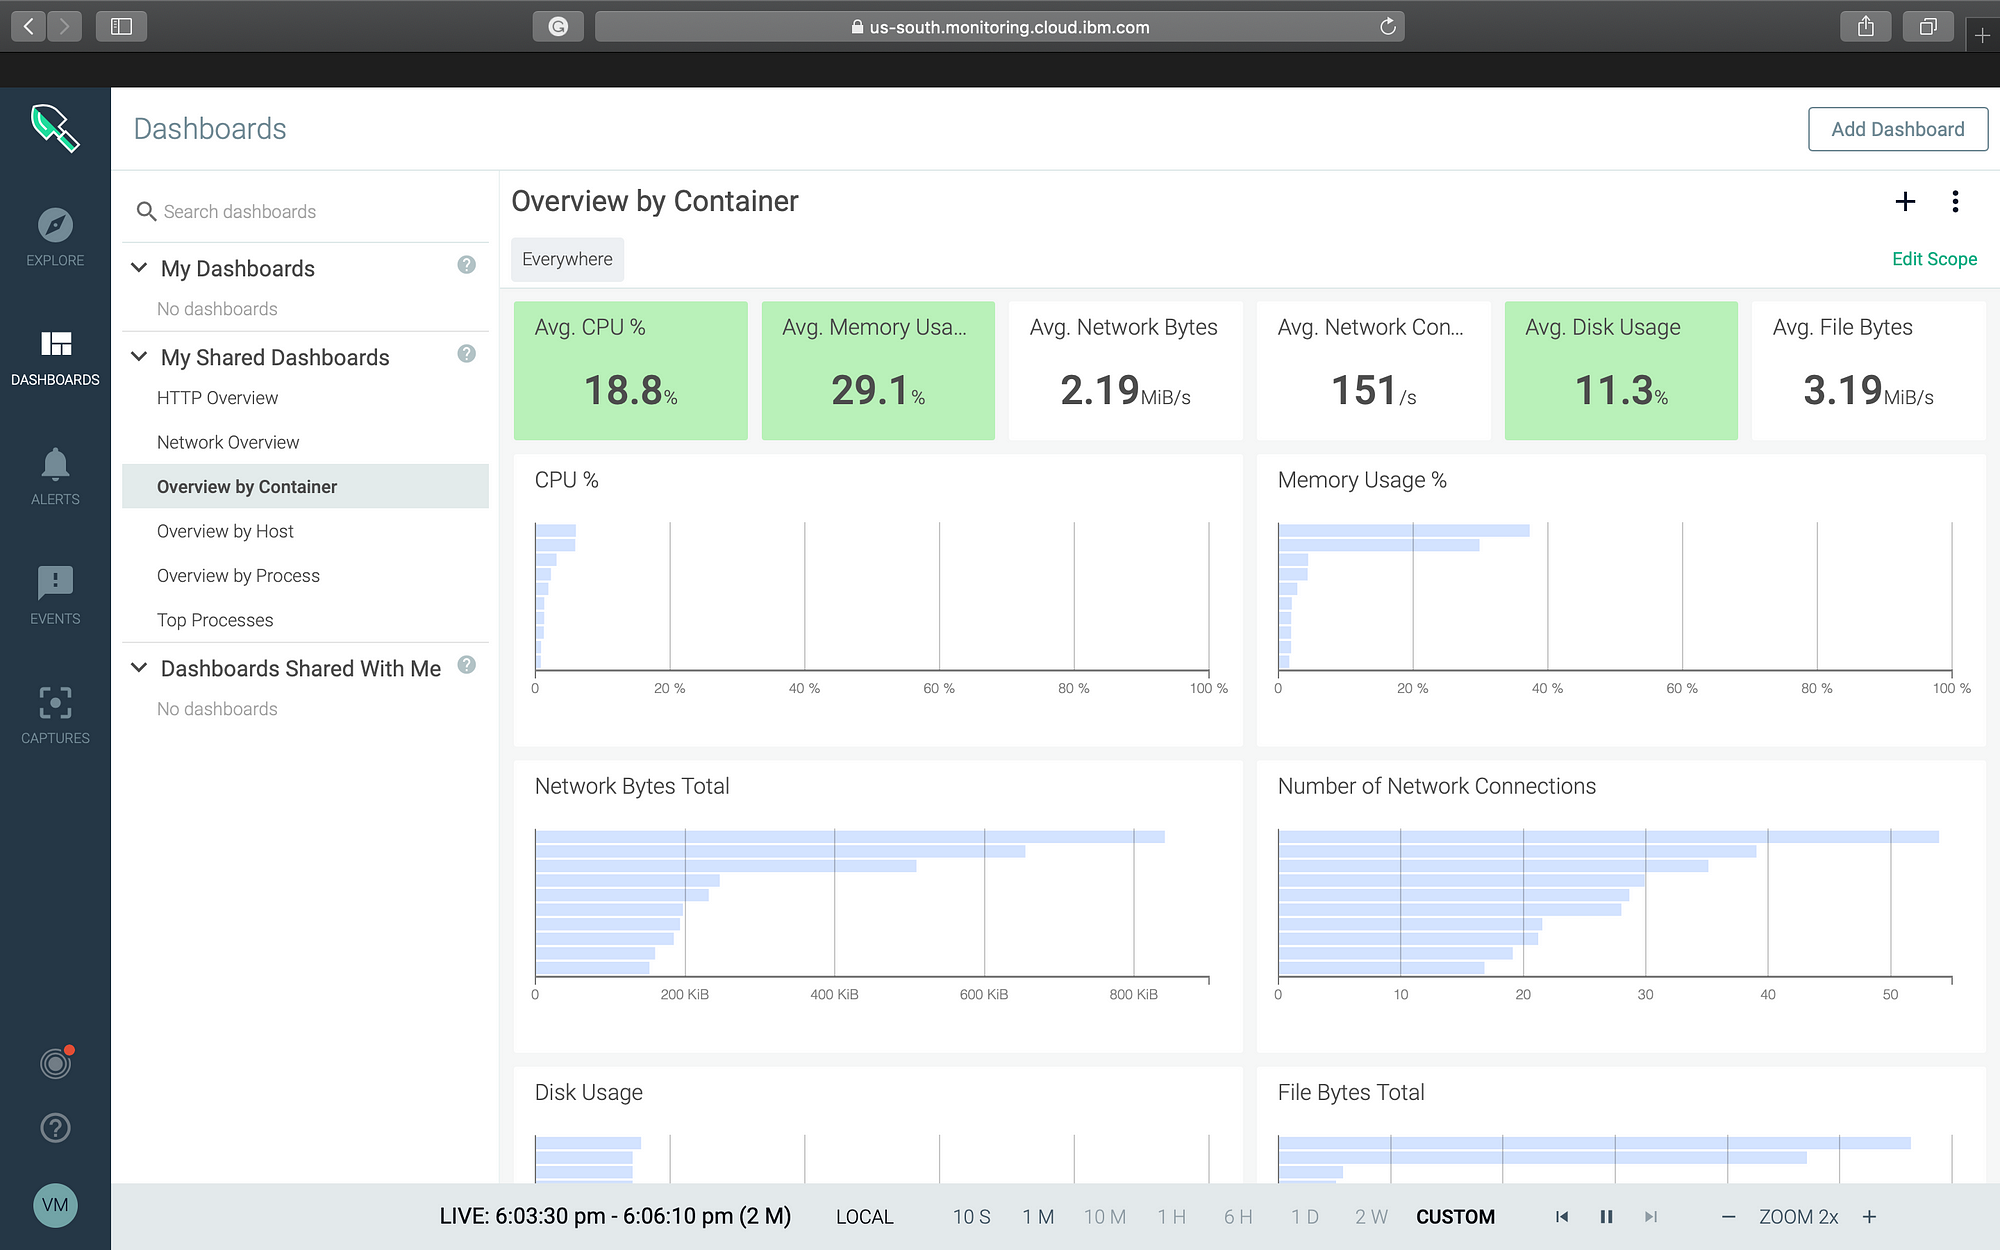
Task: Click the Sysdig shovel logo
Action: tap(55, 128)
